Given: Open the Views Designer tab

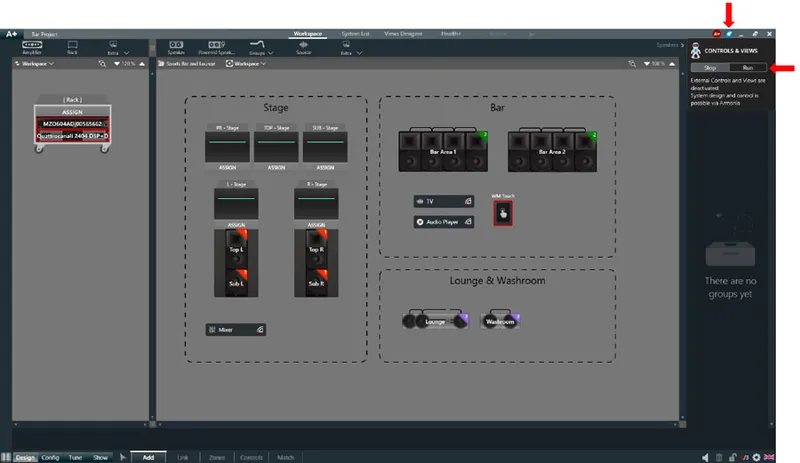Looking at the screenshot, I should (x=403, y=34).
